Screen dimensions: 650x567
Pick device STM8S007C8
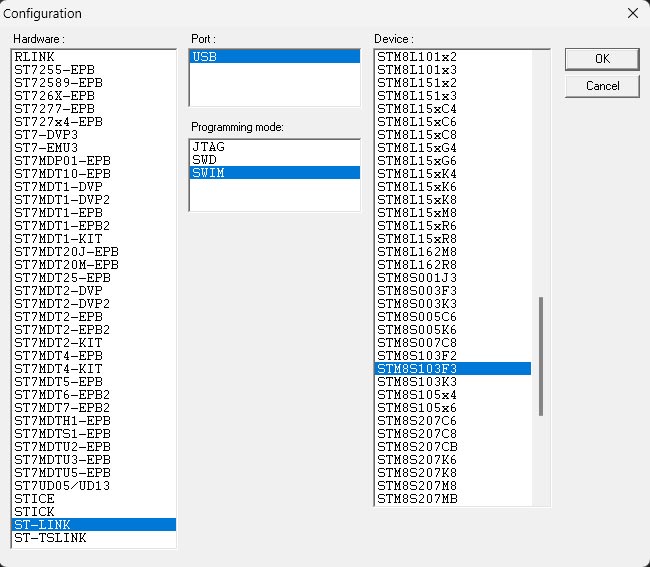[453, 343]
